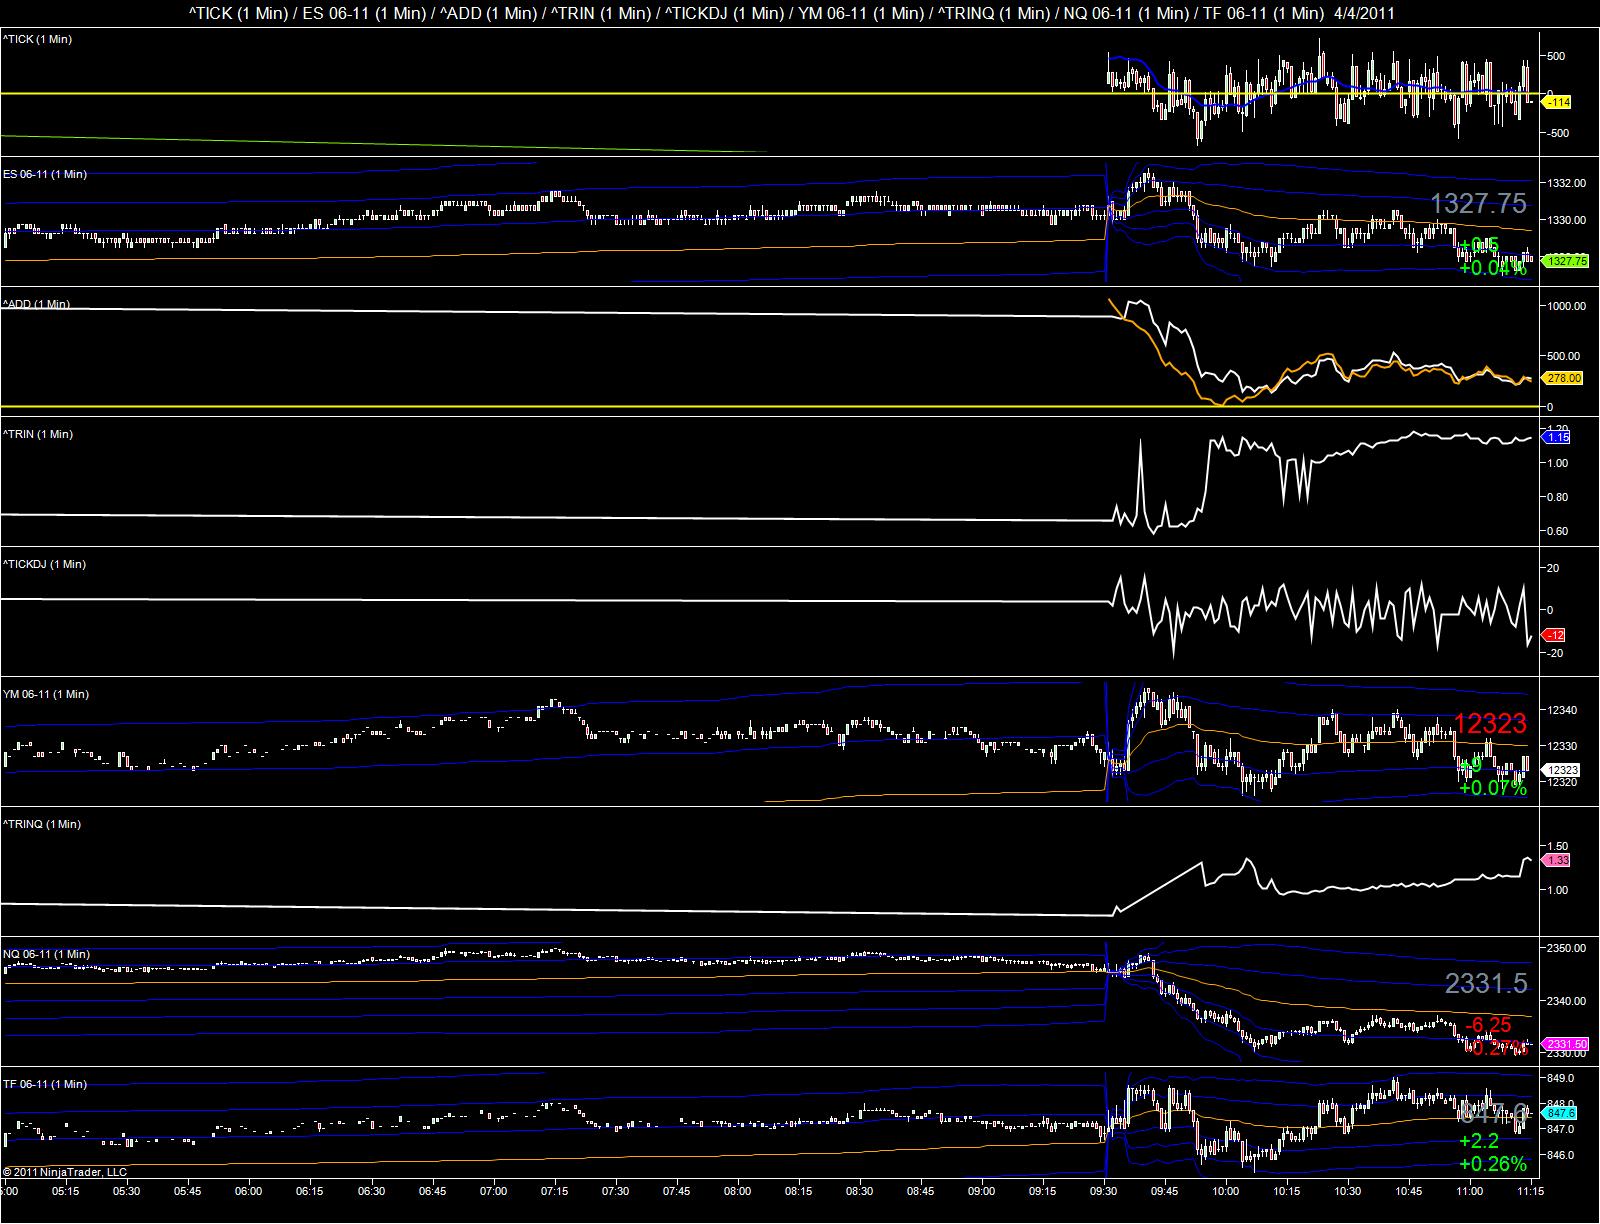Viewport: 1600px width, 1224px height.
Task: Click the 05:15 time axis label
Action: click(x=66, y=1191)
